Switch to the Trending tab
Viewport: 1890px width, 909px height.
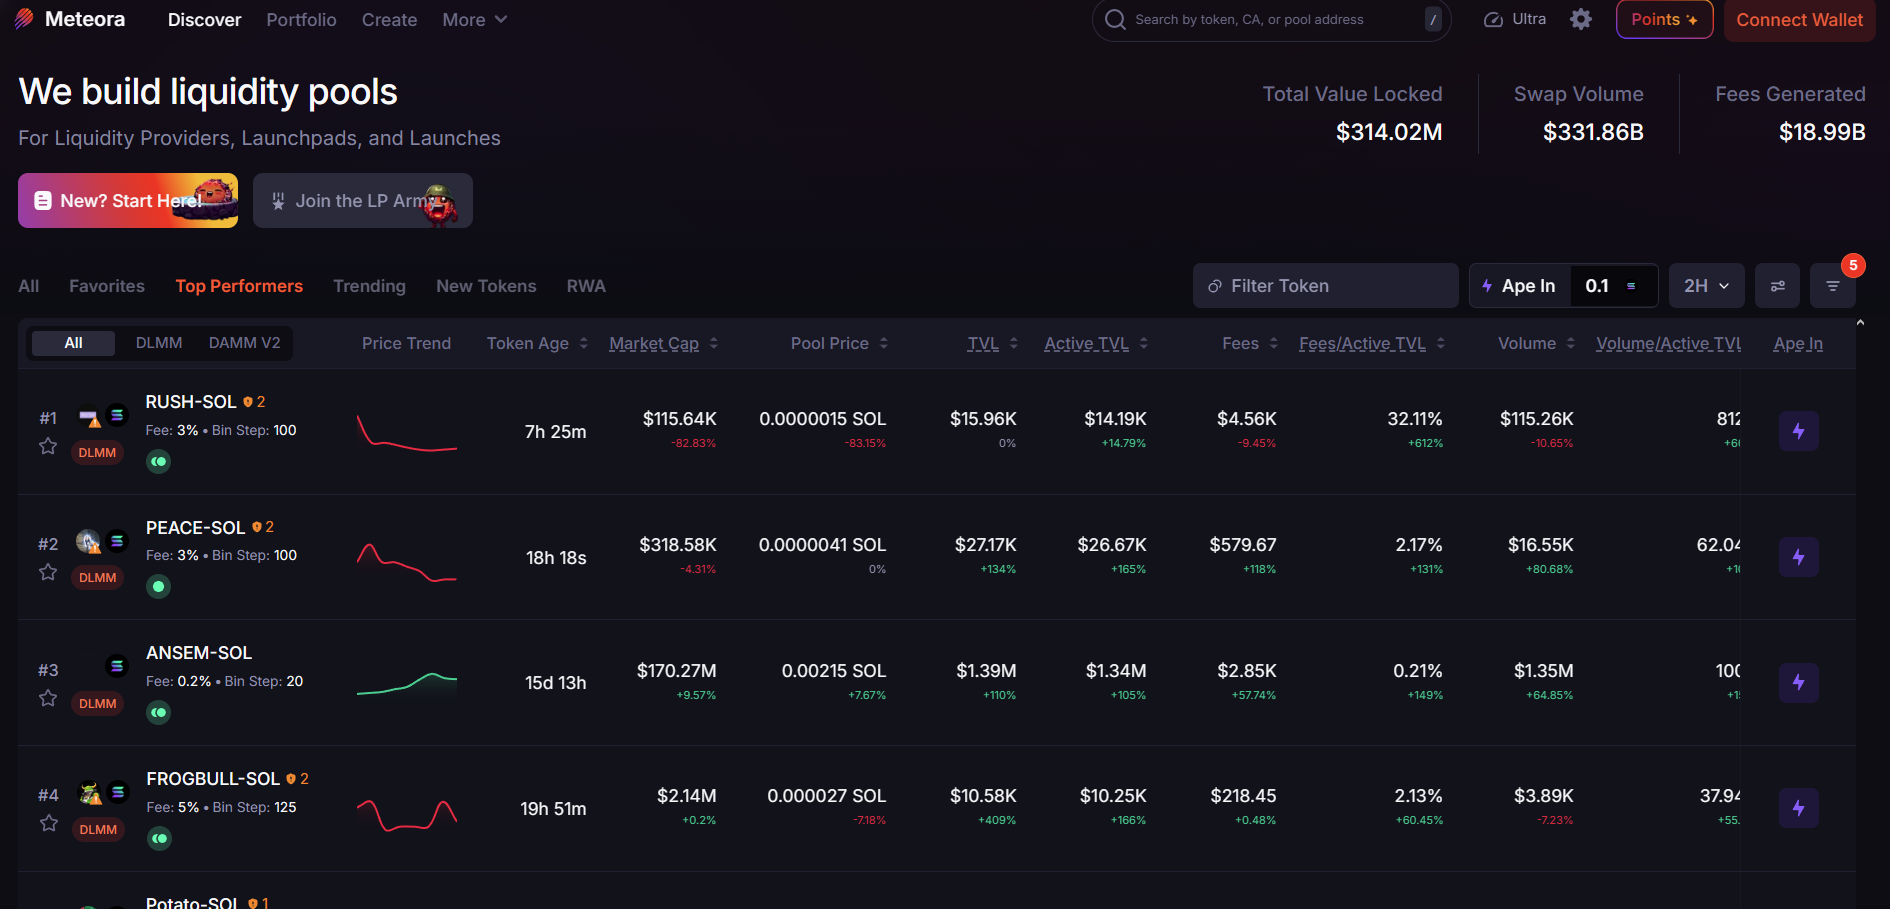coord(369,286)
